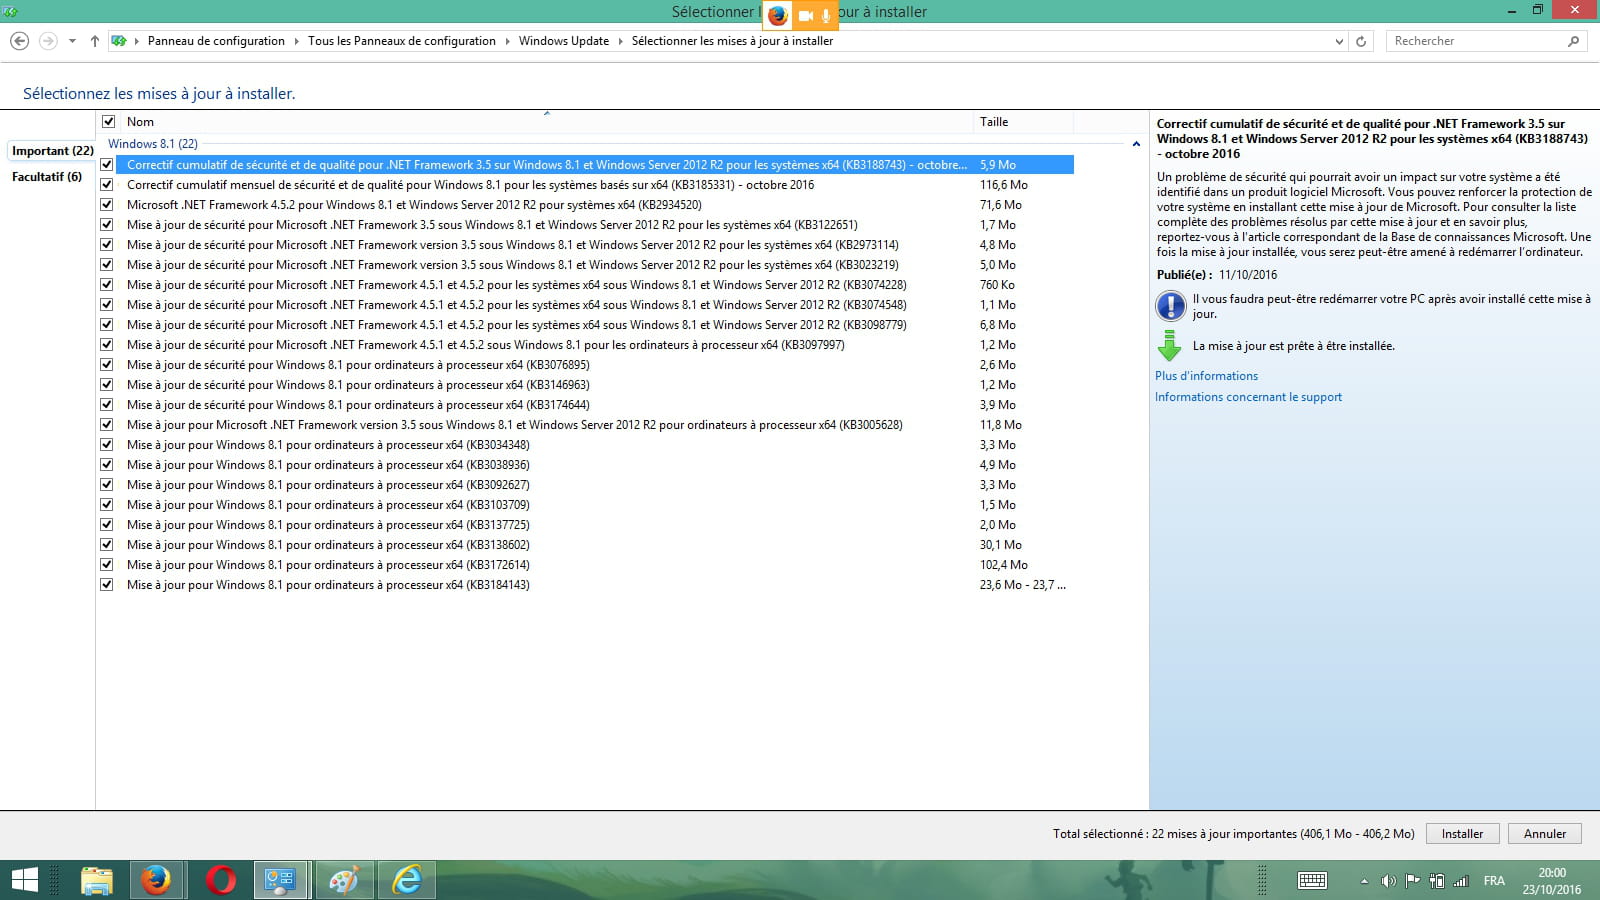1600x900 pixels.
Task: Click the recorder camera icon at top
Action: pos(805,15)
